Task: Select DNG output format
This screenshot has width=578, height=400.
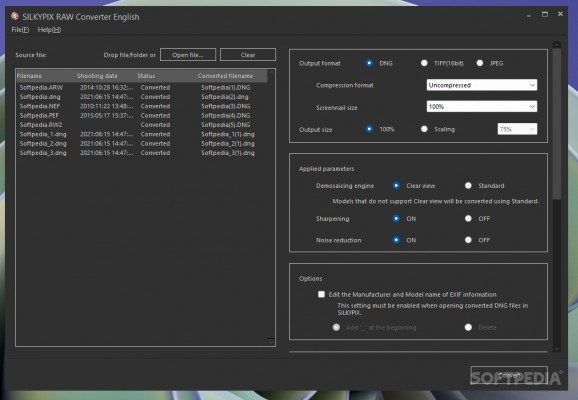Action: [369, 63]
